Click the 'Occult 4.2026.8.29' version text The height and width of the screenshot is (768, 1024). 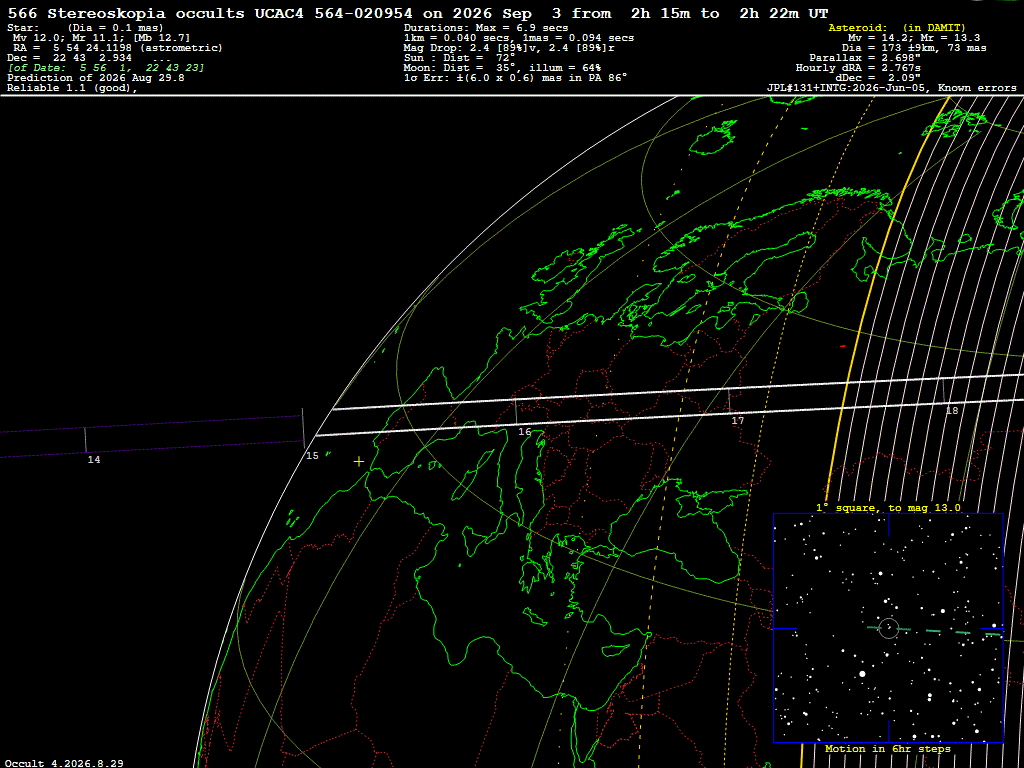click(64, 763)
